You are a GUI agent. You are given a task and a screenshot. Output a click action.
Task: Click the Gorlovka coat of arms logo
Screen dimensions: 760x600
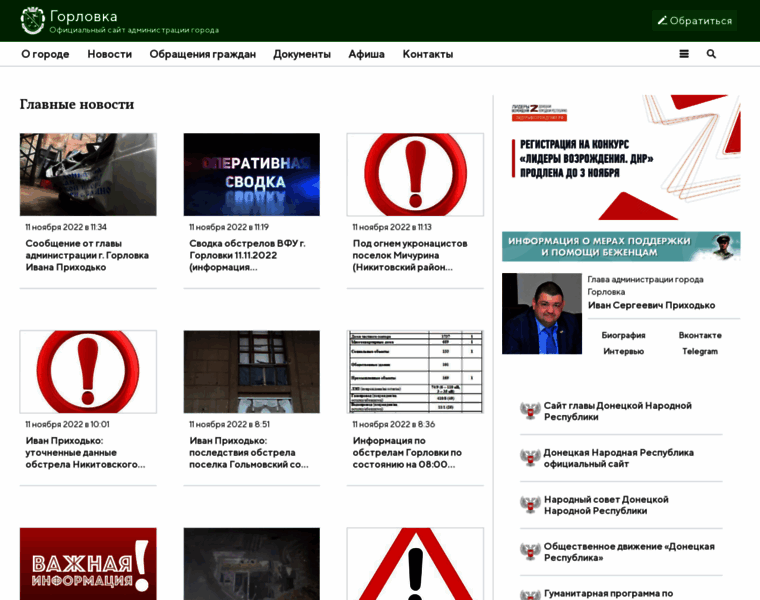coord(33,21)
